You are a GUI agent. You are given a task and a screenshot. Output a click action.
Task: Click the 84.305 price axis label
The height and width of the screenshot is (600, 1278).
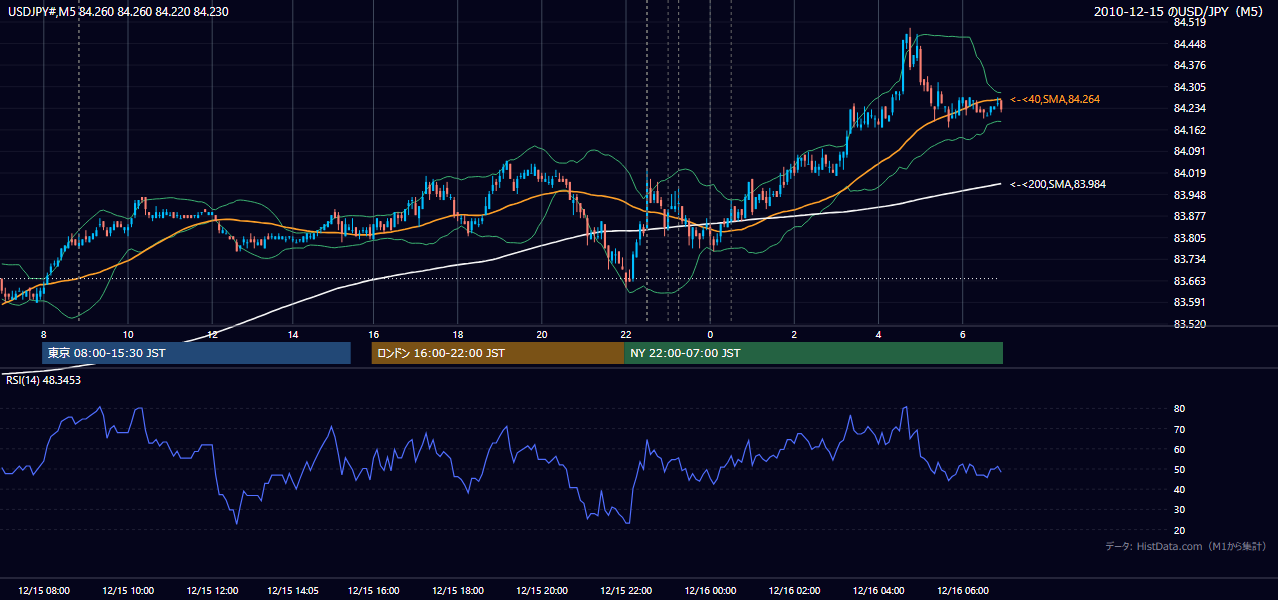[x=1189, y=87]
